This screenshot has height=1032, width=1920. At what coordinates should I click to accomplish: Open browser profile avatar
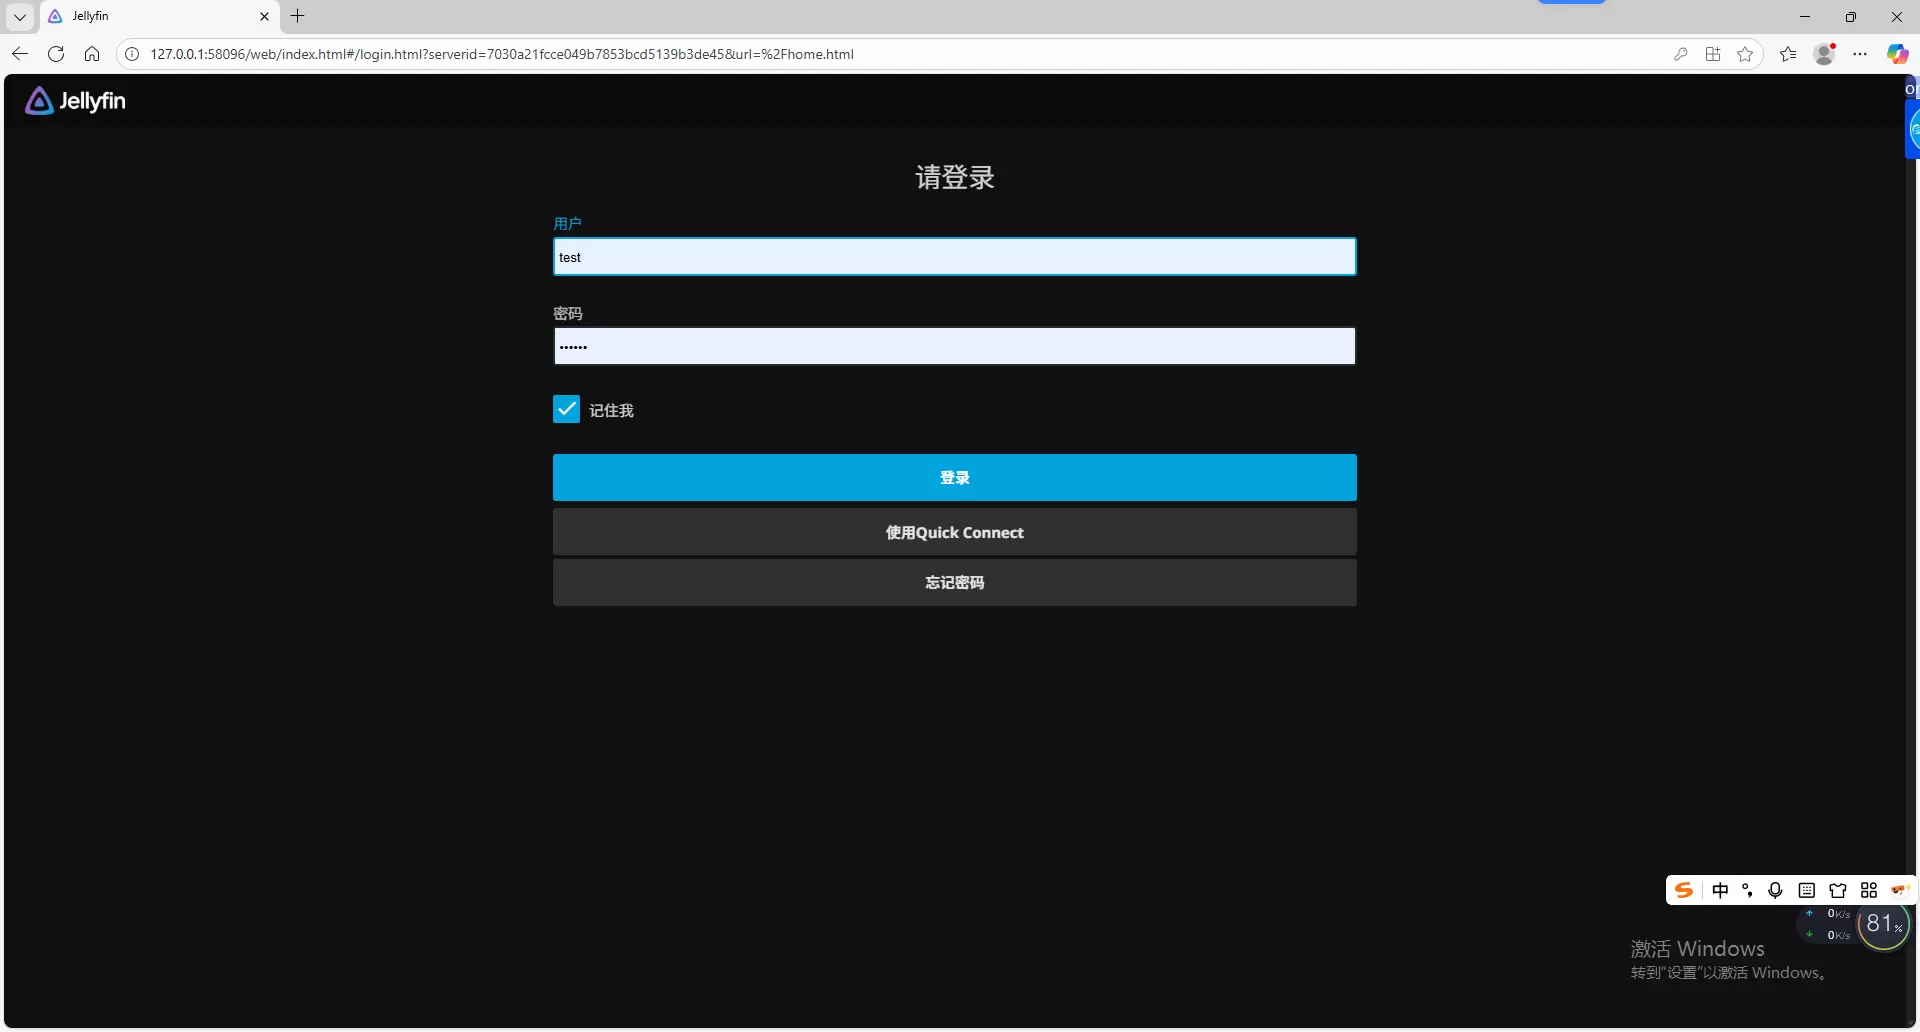coord(1824,54)
